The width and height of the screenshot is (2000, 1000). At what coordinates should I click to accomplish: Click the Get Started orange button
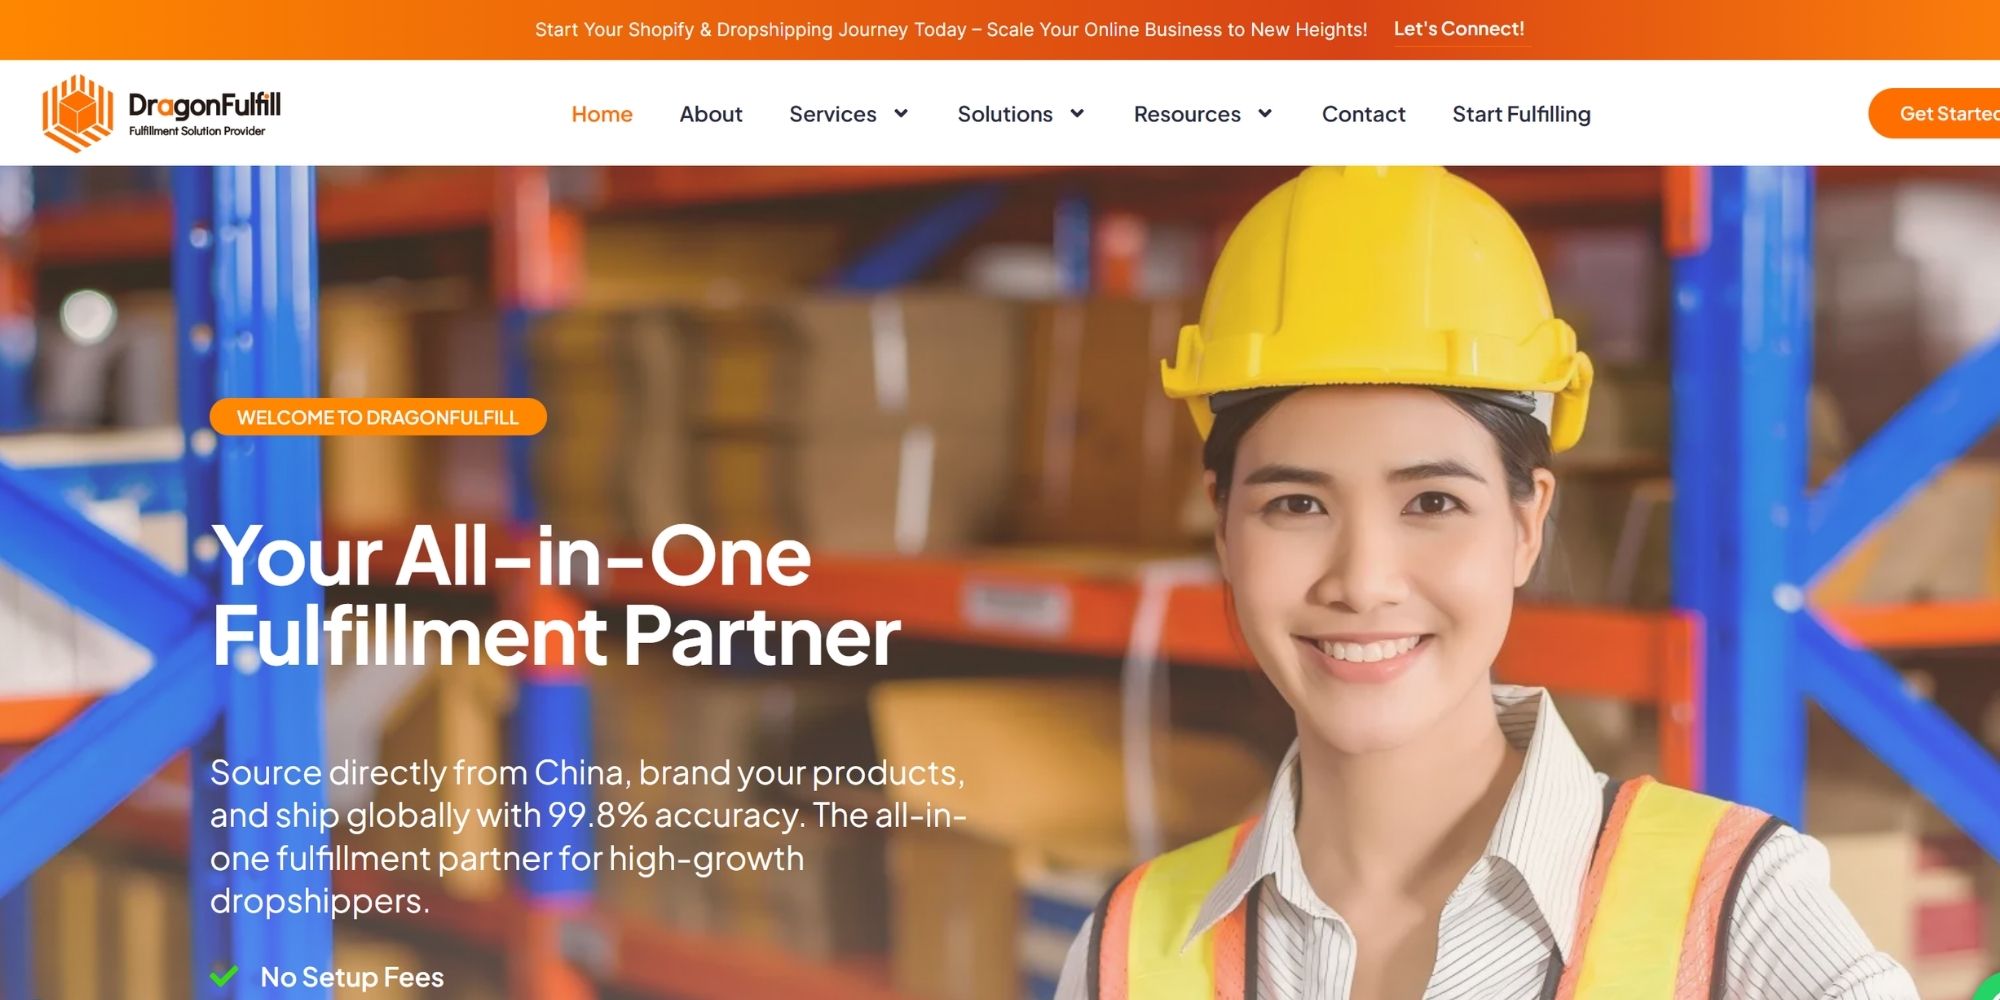(1934, 113)
